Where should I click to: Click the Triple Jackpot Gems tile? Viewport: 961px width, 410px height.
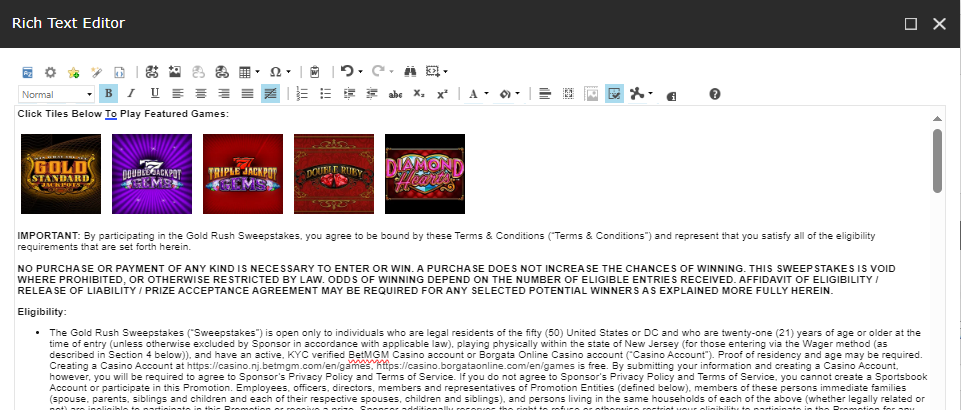(243, 174)
